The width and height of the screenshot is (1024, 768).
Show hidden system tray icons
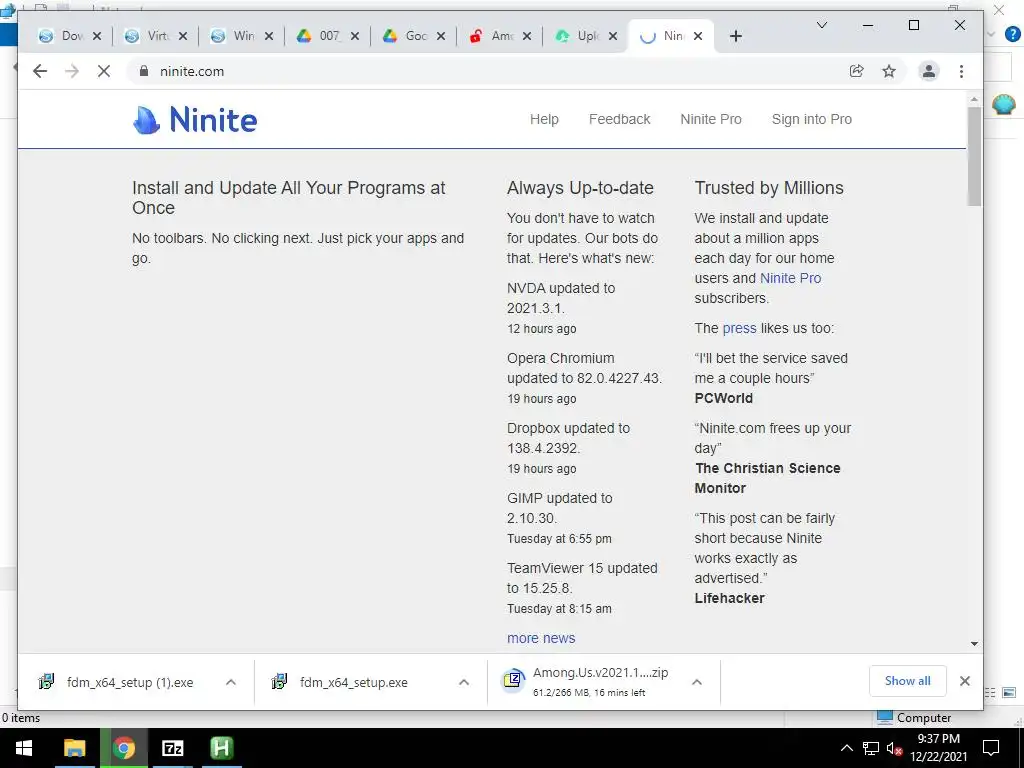click(x=846, y=748)
